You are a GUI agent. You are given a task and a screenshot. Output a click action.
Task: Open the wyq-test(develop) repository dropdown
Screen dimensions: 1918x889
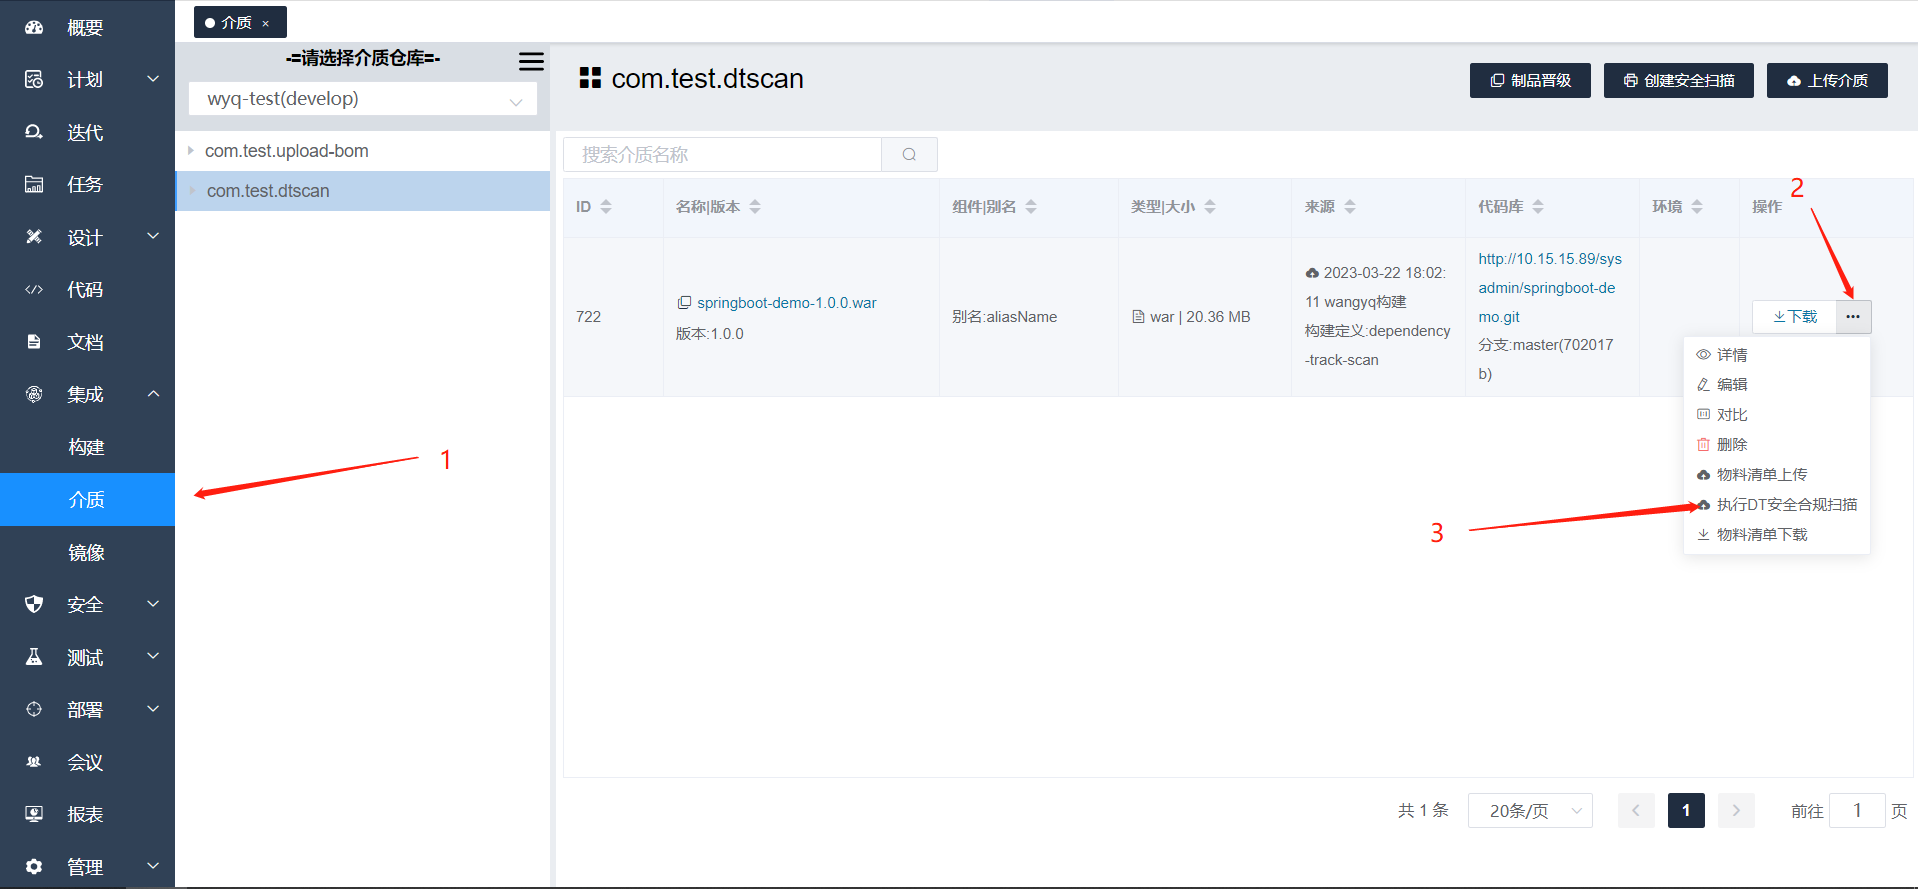tap(363, 99)
